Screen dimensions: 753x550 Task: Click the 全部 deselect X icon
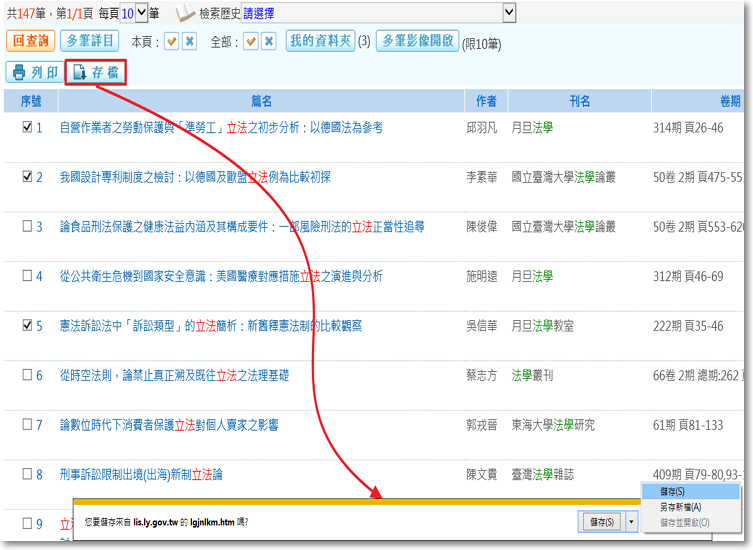[x=269, y=41]
